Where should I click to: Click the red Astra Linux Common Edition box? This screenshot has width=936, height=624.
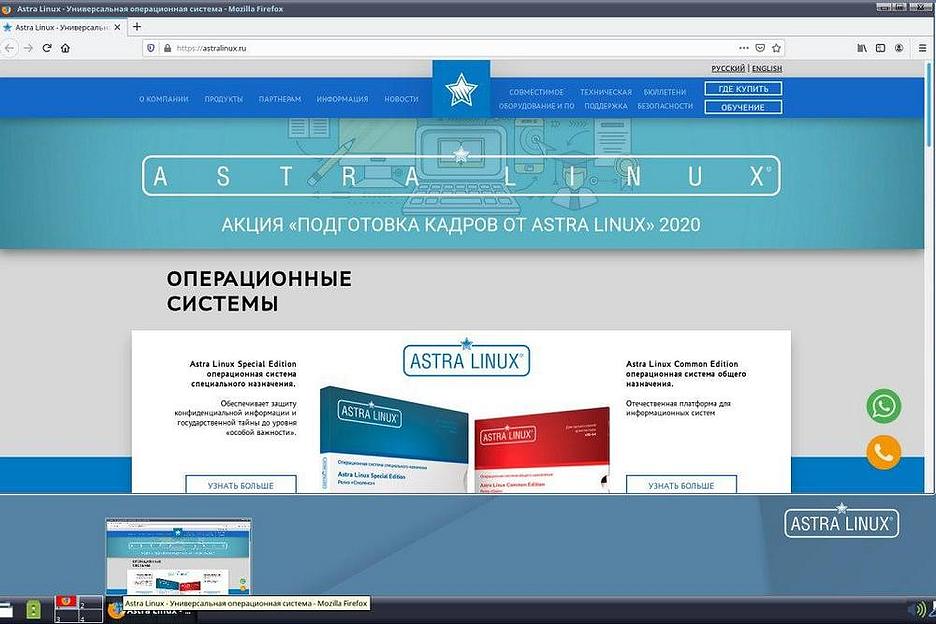tap(542, 451)
